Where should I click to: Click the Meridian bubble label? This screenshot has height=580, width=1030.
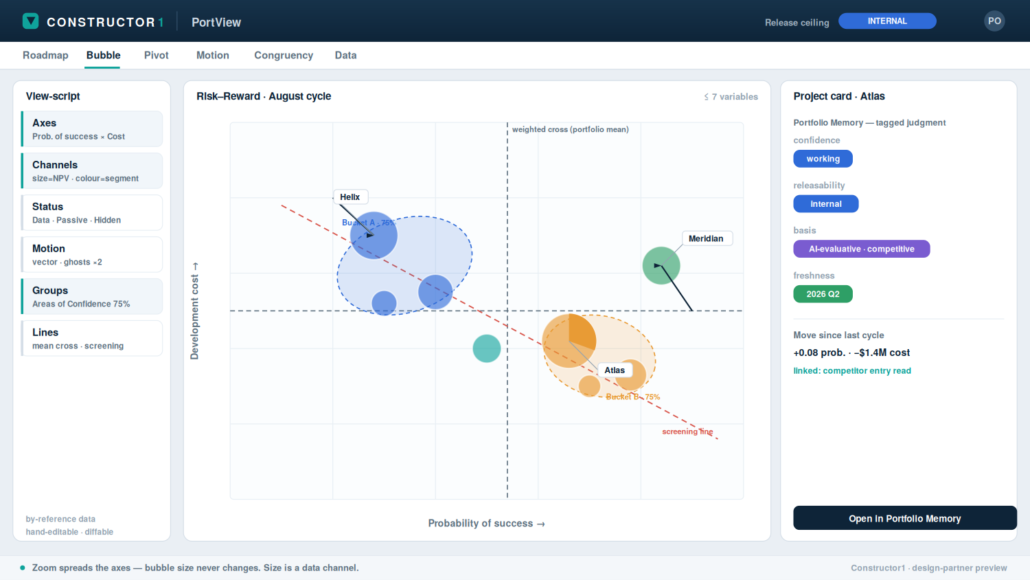tap(706, 238)
